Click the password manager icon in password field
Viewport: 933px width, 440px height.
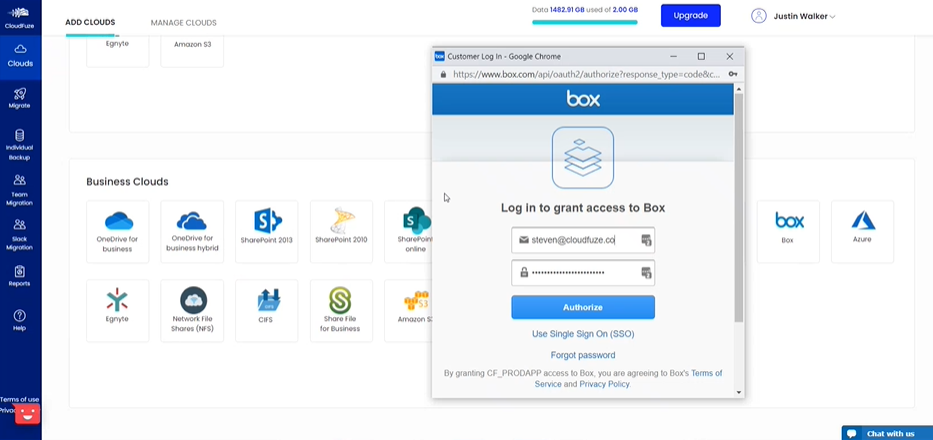646,273
